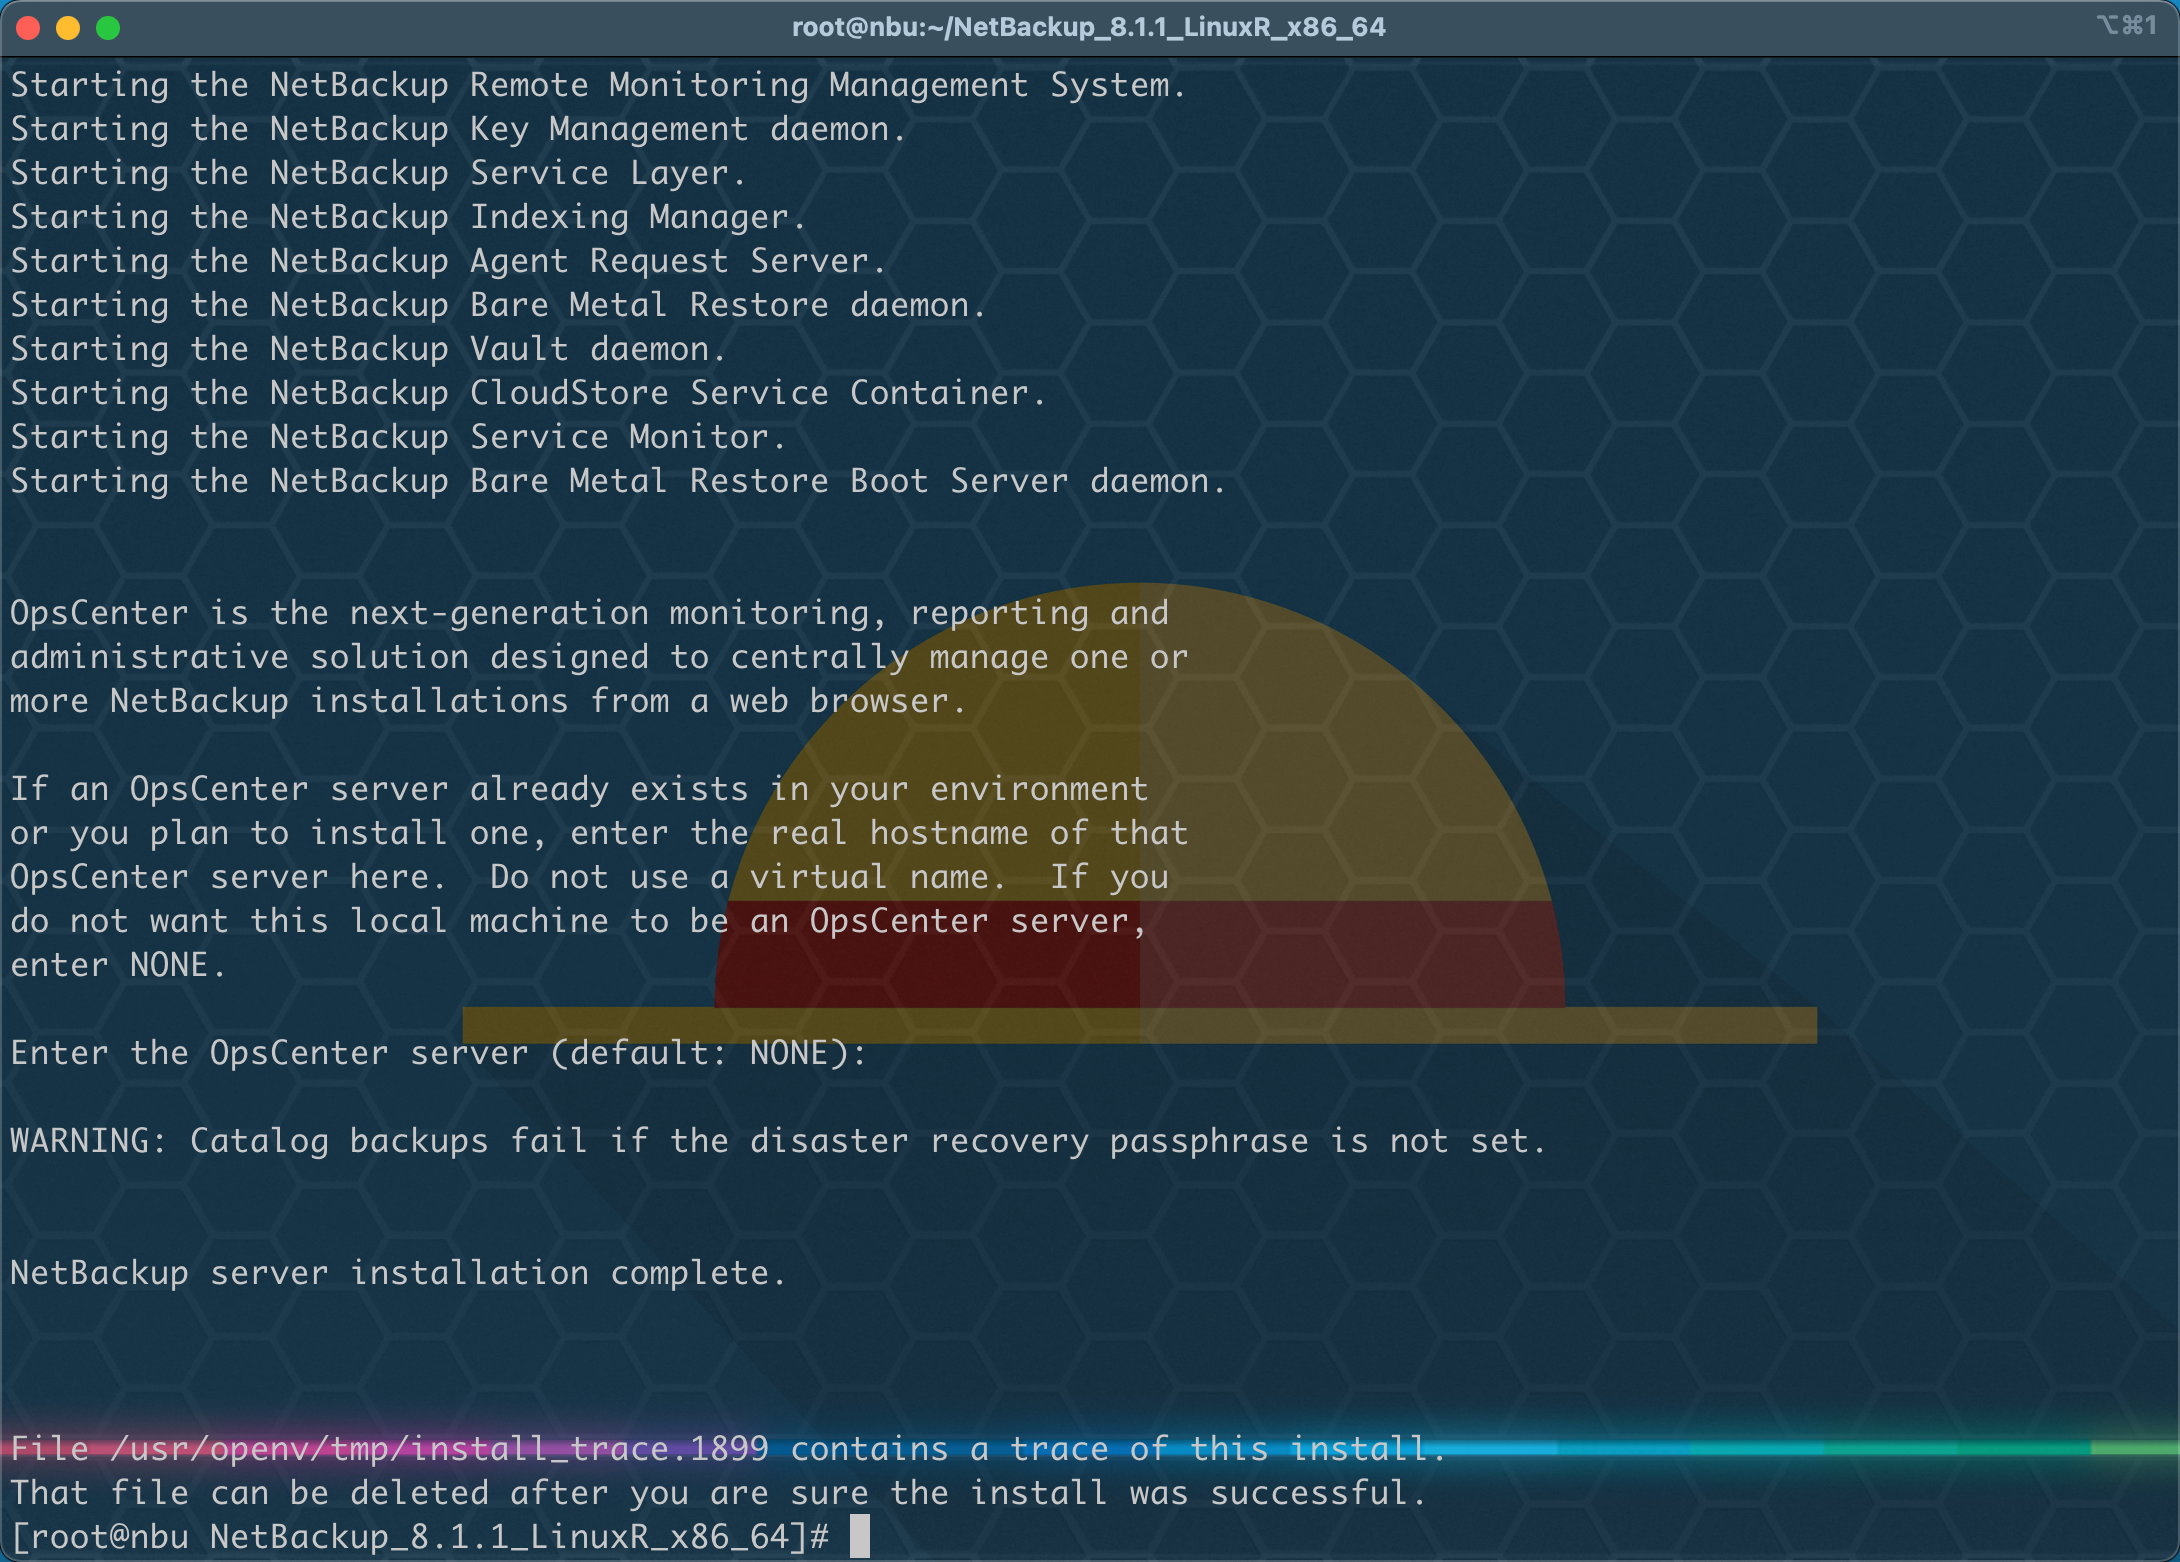This screenshot has width=2180, height=1562.
Task: Click the window title root@nbu text
Action: click(x=1088, y=27)
